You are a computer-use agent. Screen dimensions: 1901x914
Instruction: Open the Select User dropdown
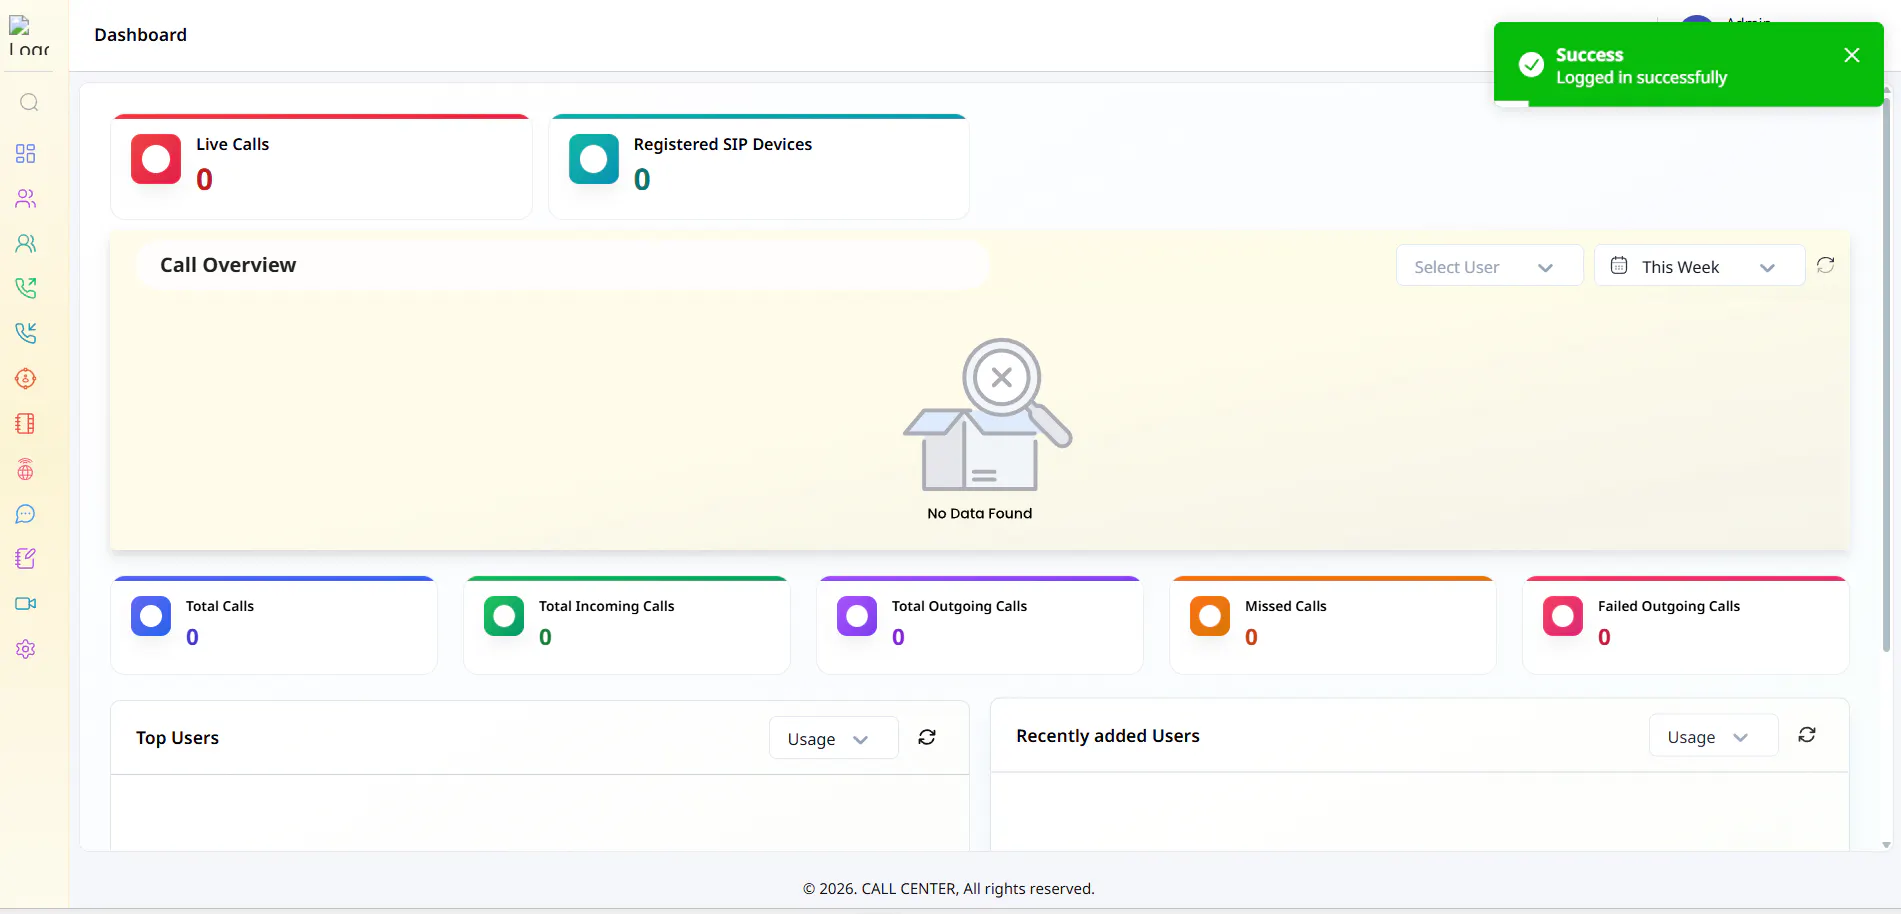[1489, 266]
